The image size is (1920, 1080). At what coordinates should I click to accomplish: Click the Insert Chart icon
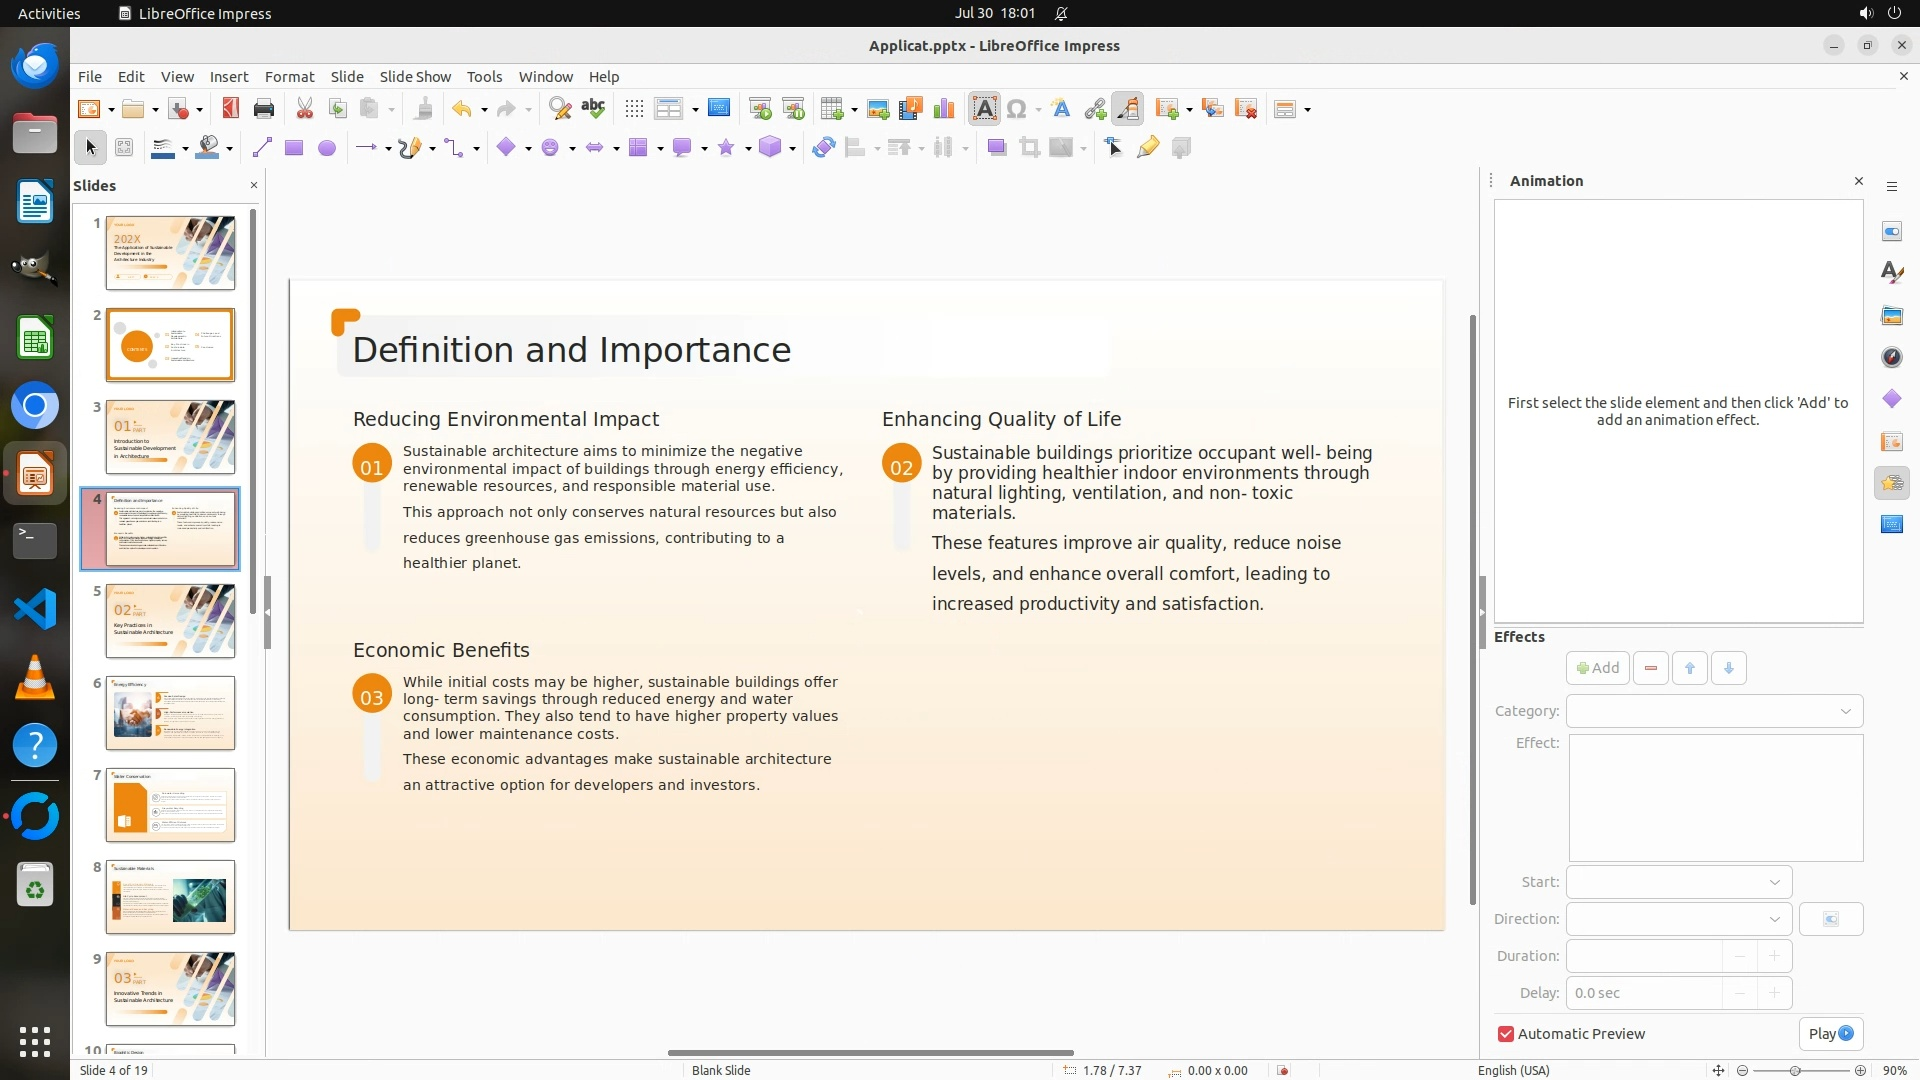943,109
